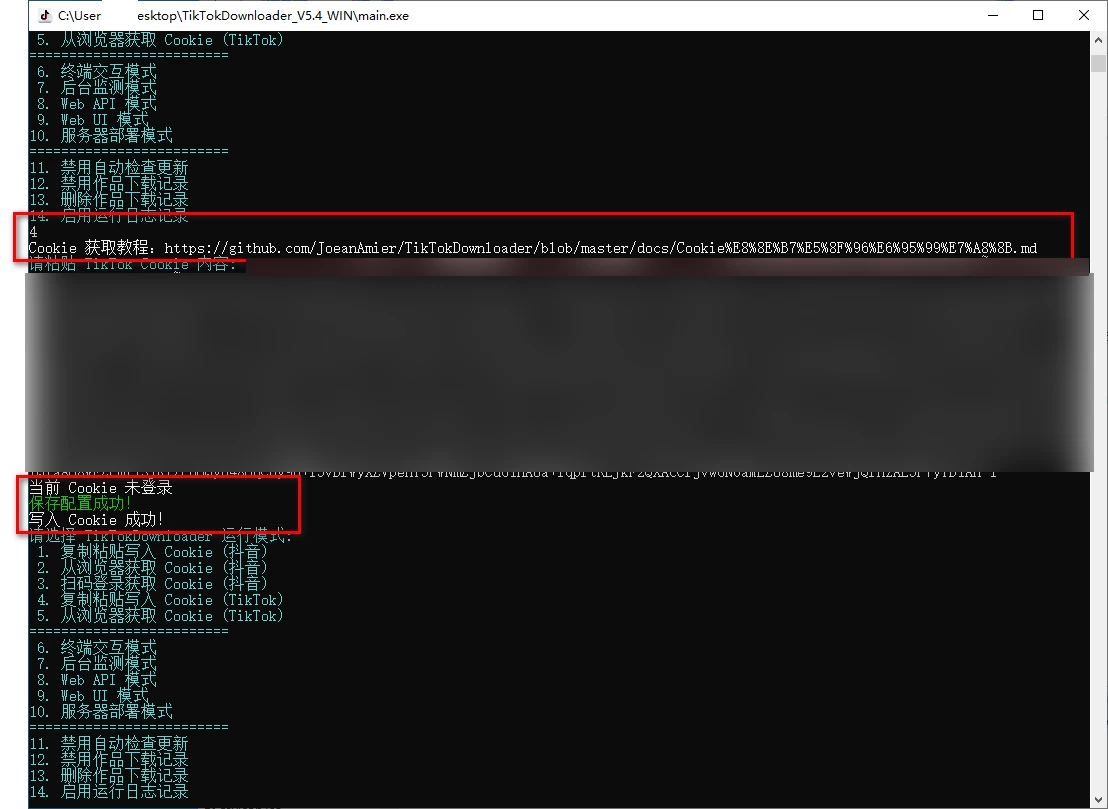Select option 4 复制粘贴写入 Cookie (TikTok)
1108x809 pixels.
160,600
